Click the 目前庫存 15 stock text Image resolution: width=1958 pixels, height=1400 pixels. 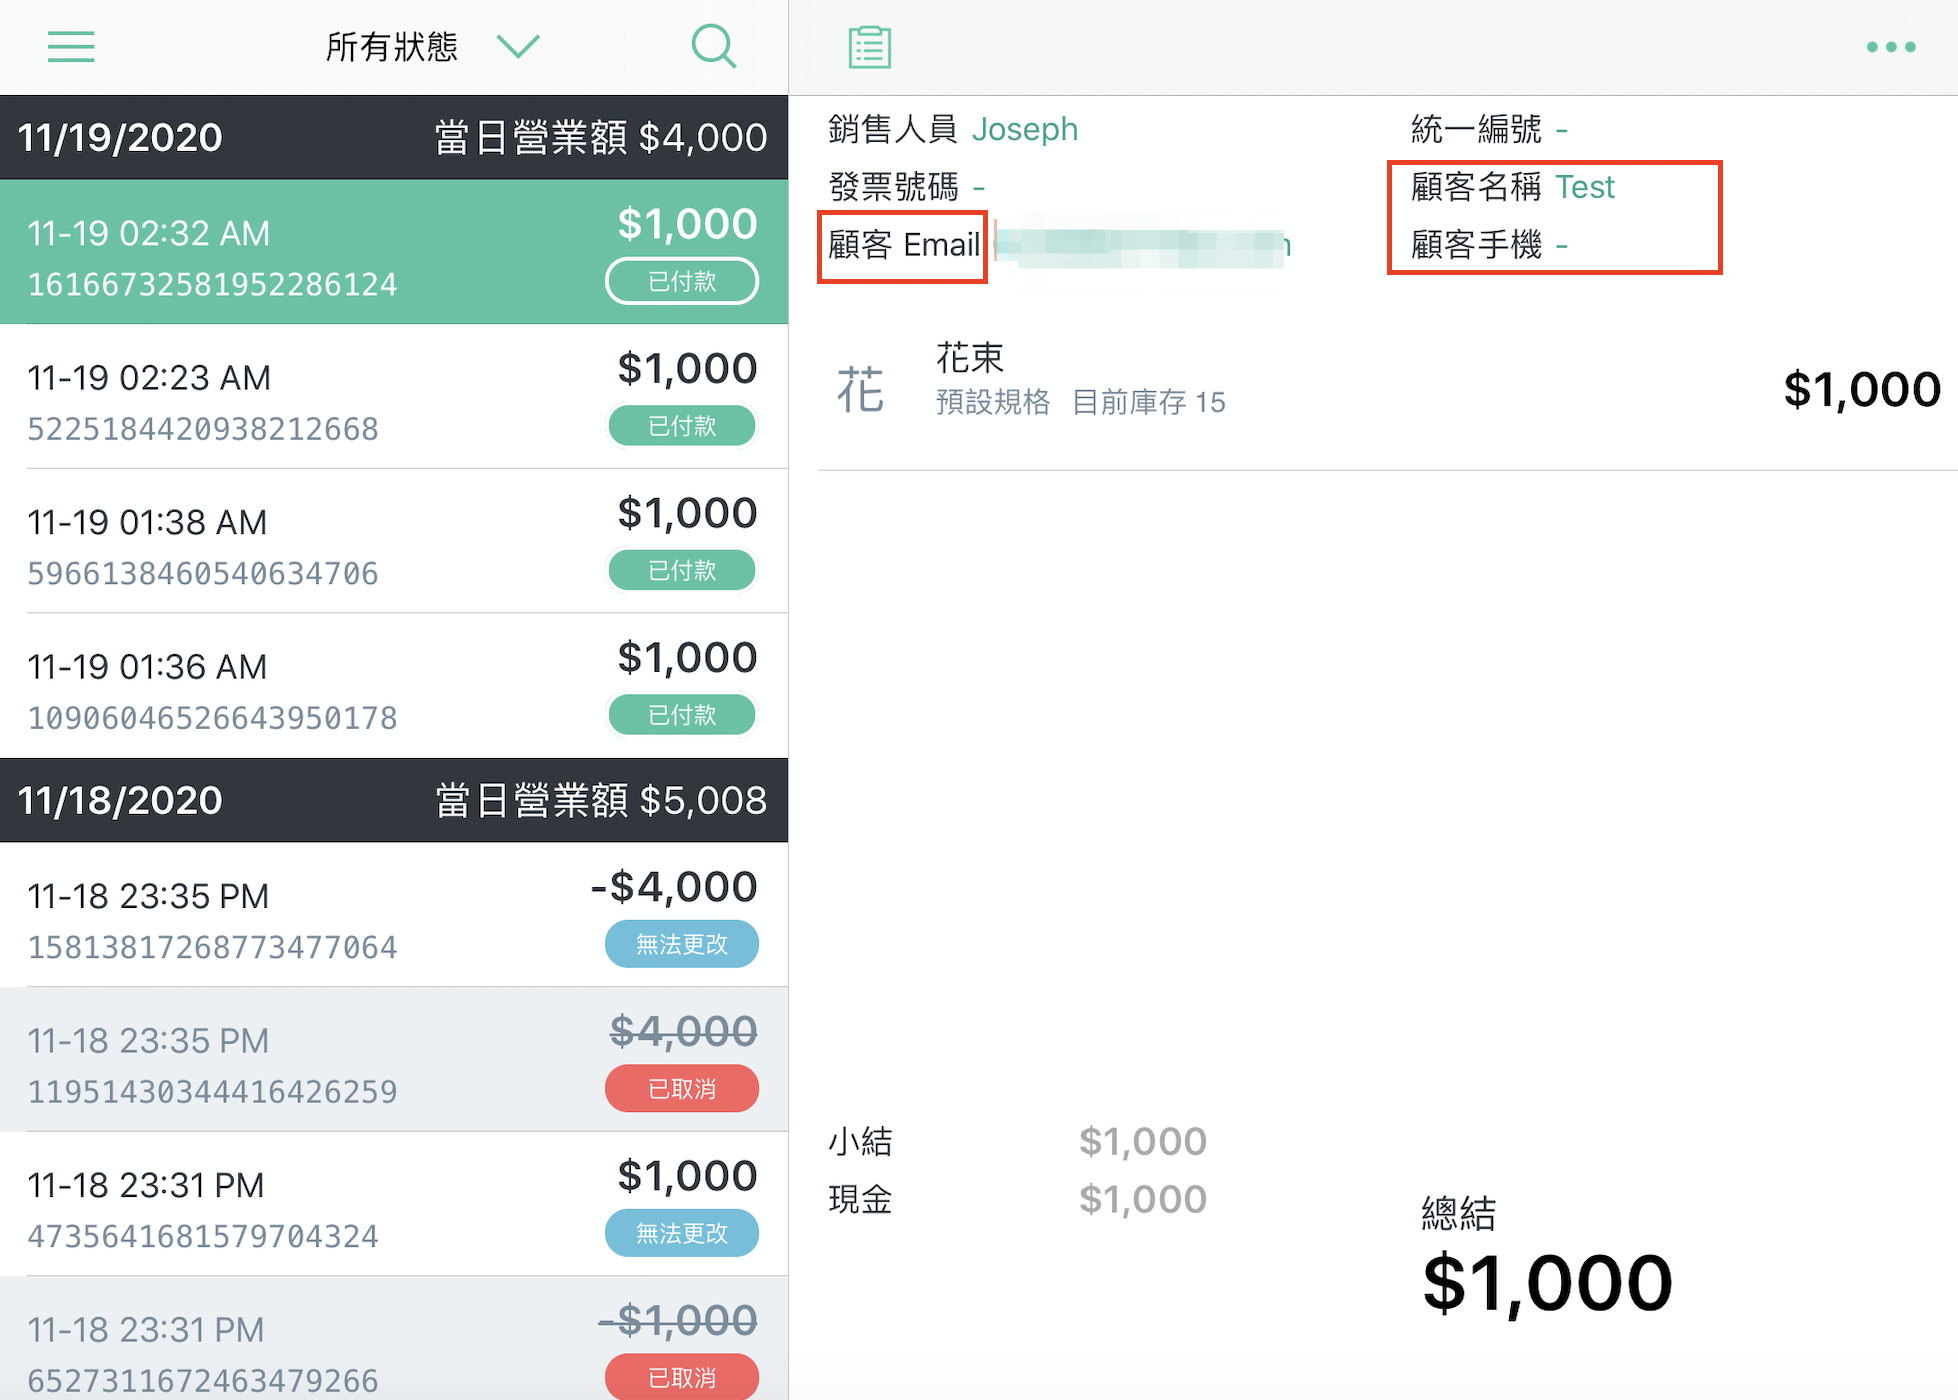(1149, 402)
